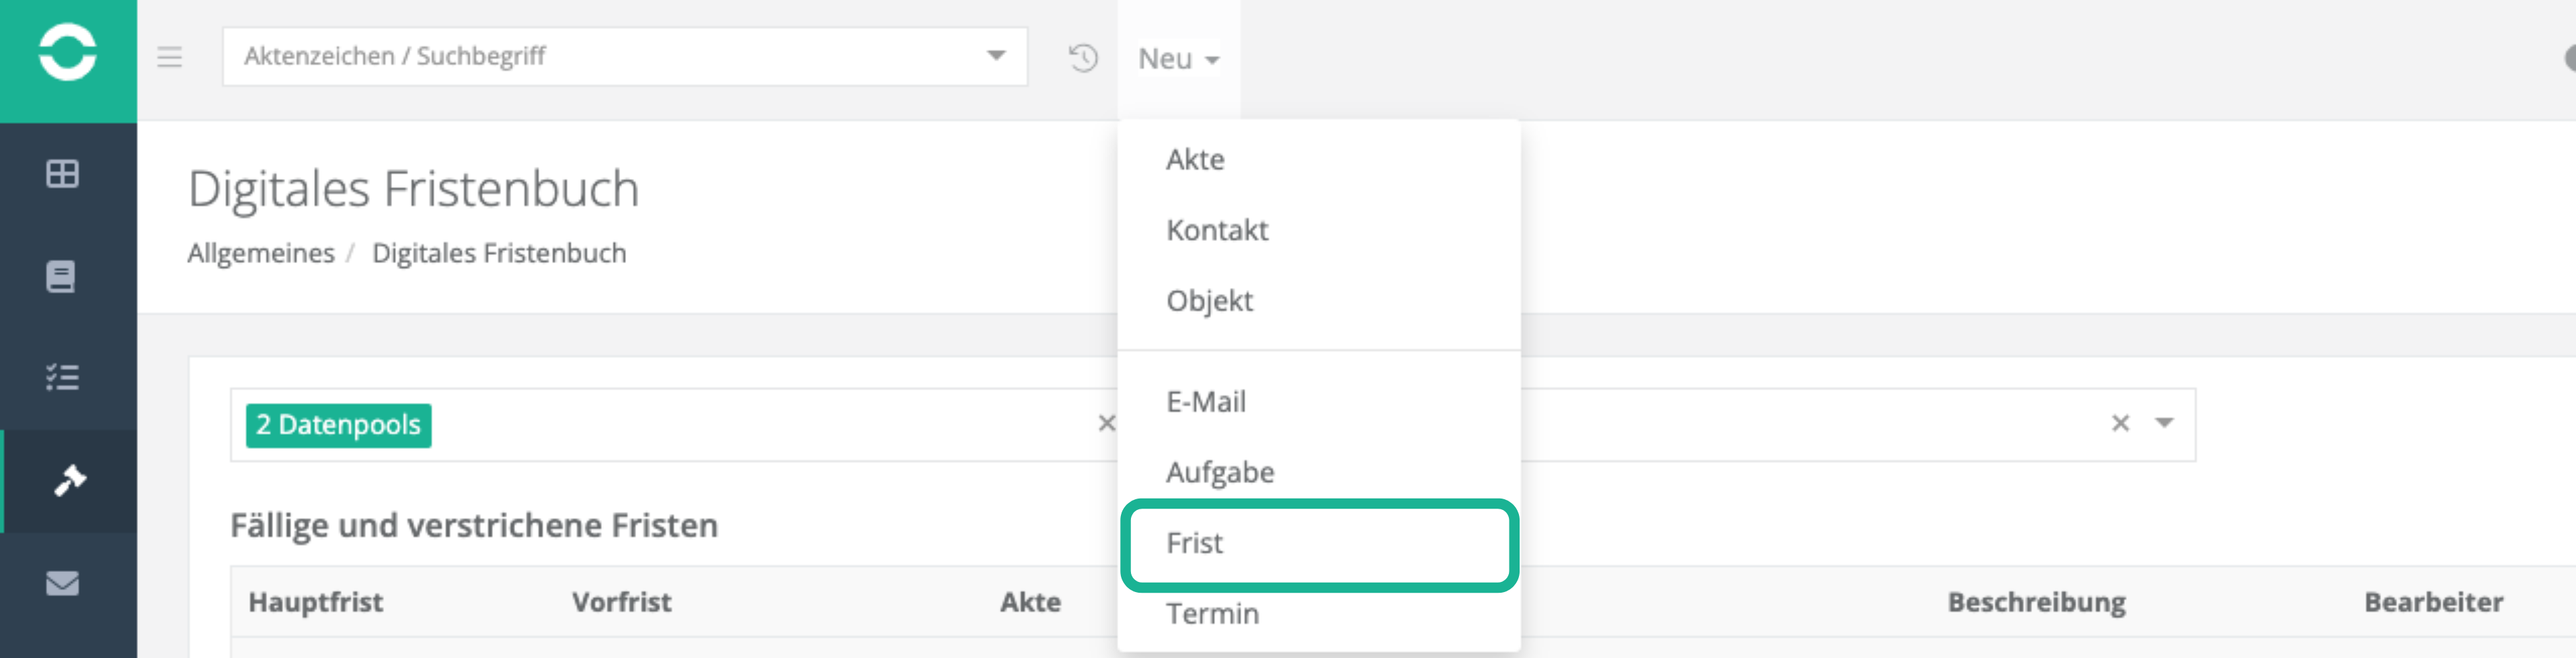Open the book icon in sidebar

[x=61, y=276]
